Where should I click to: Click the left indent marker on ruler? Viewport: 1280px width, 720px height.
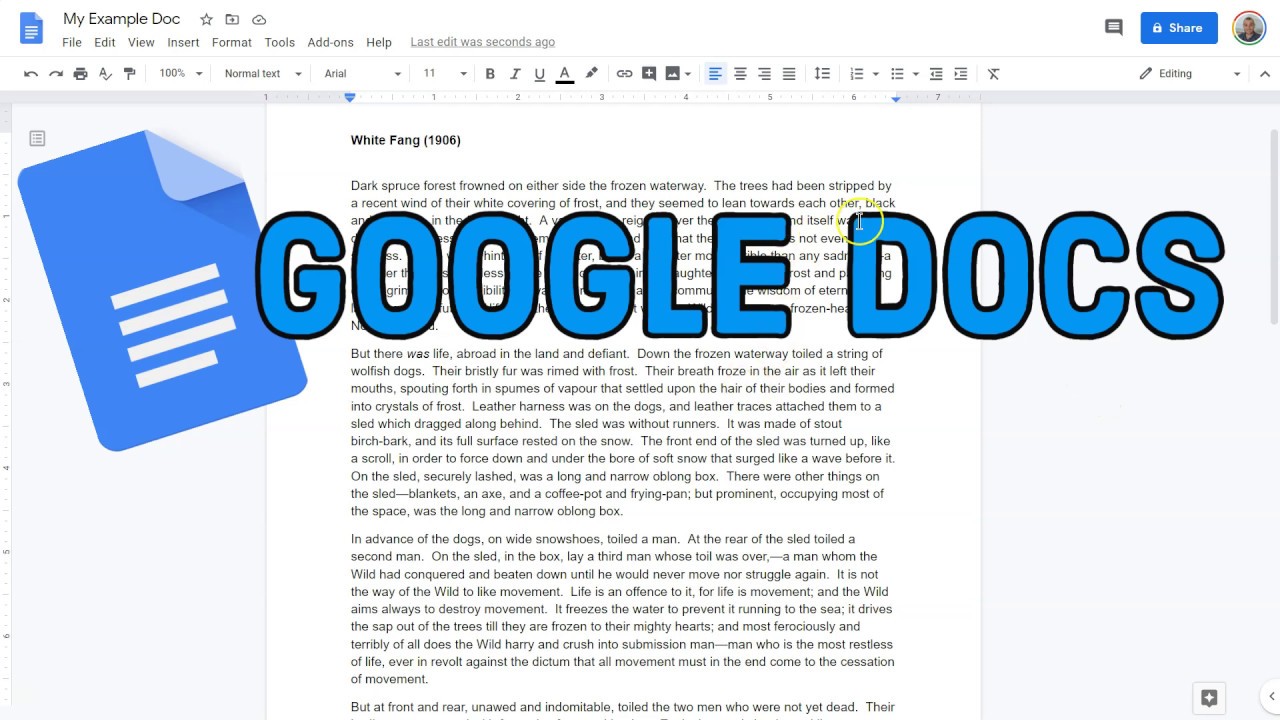pyautogui.click(x=350, y=98)
